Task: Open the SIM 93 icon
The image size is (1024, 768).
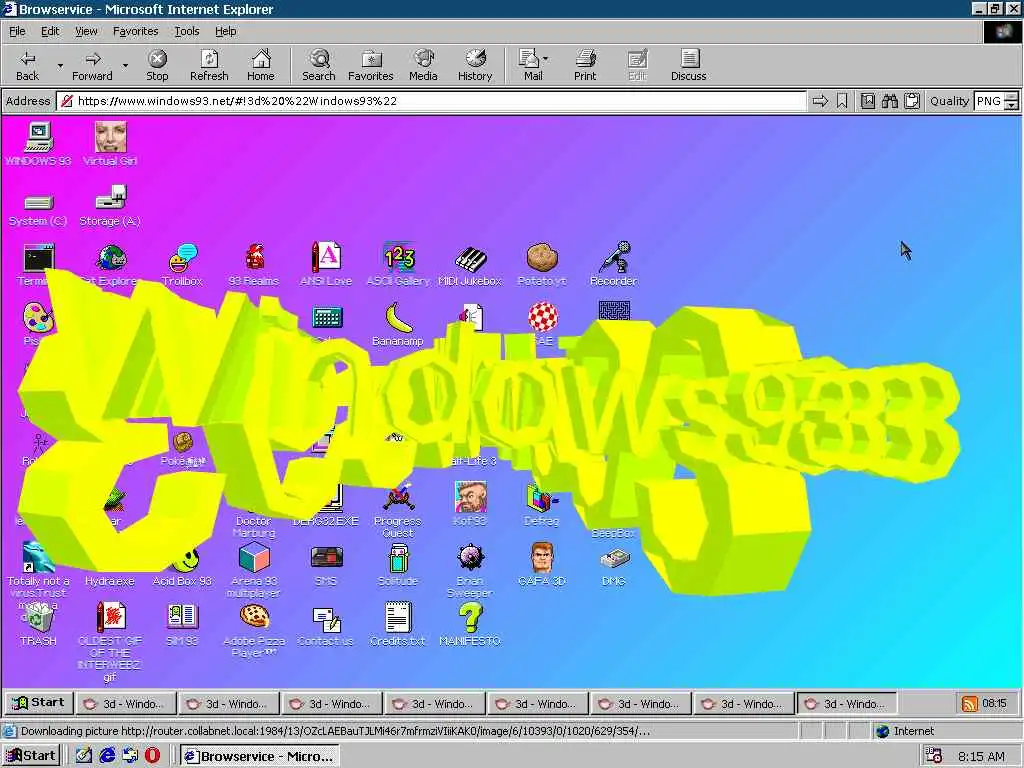Action: [182, 624]
